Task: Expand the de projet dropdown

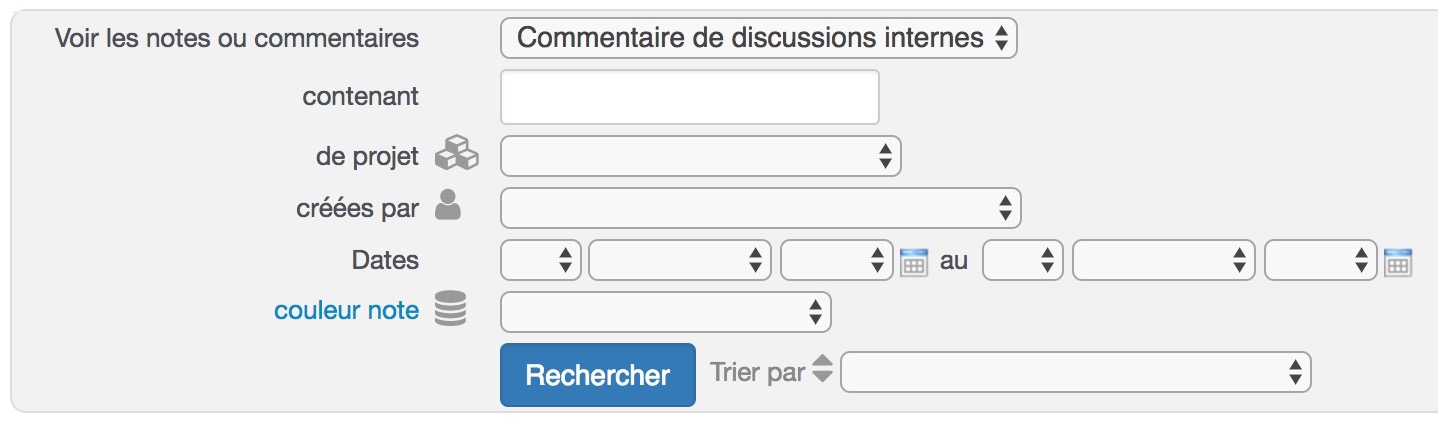Action: click(x=701, y=156)
